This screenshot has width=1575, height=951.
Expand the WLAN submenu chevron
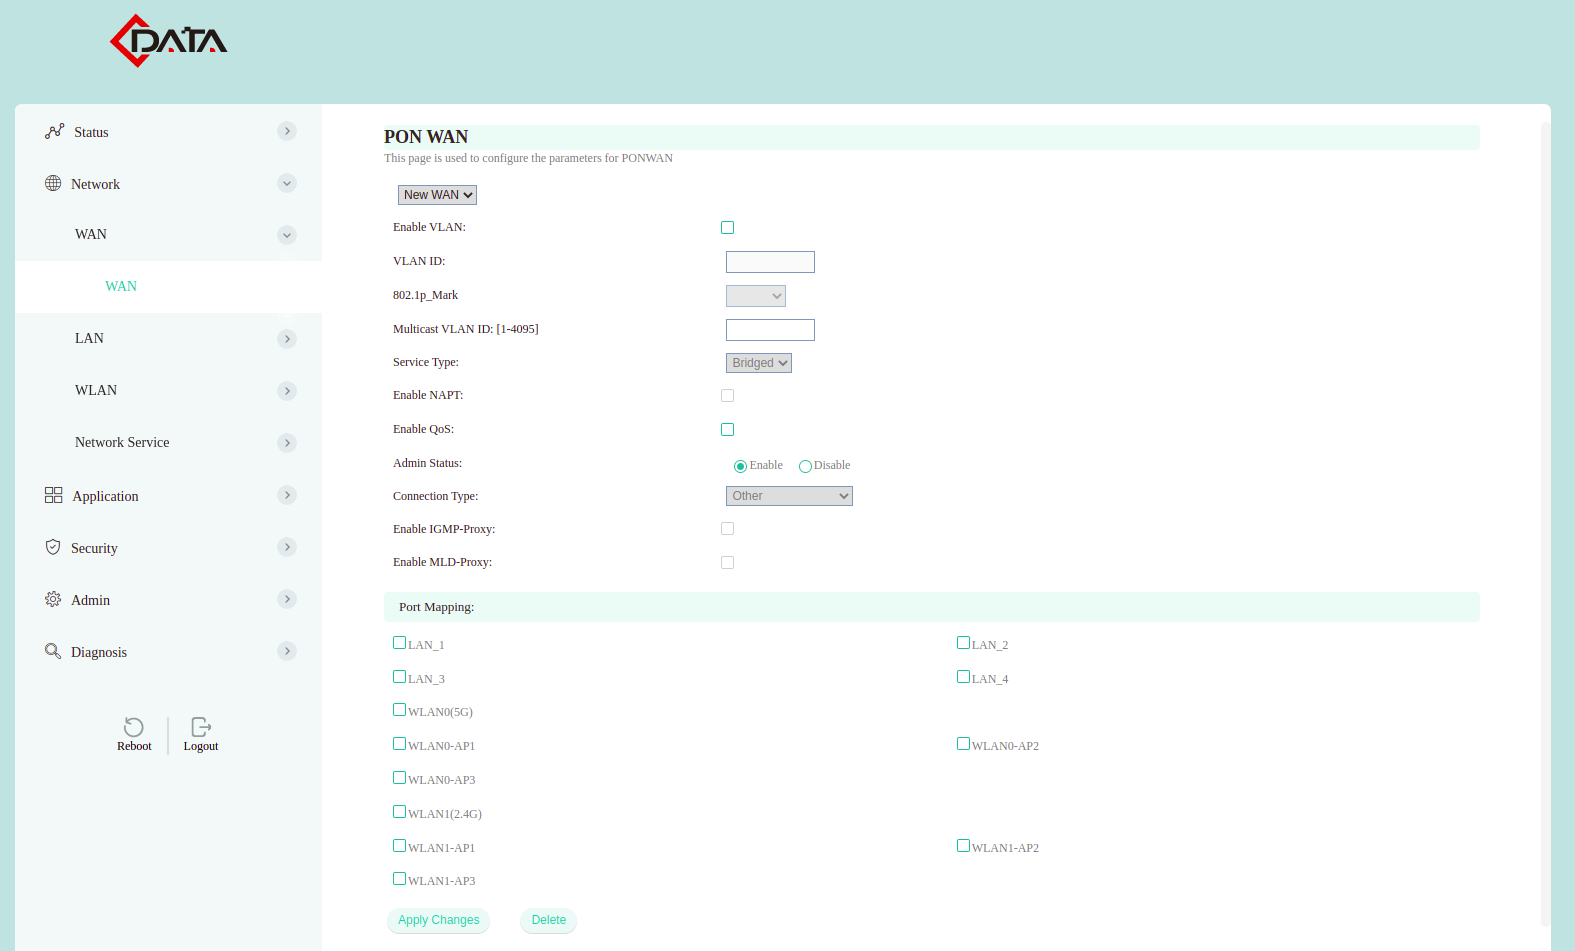coord(287,391)
